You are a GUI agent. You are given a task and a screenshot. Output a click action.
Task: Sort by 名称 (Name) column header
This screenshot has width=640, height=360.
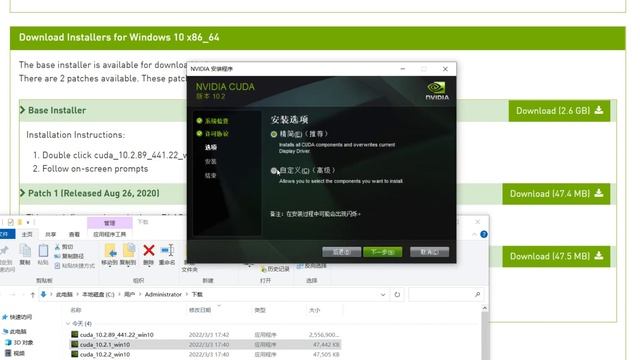76,310
